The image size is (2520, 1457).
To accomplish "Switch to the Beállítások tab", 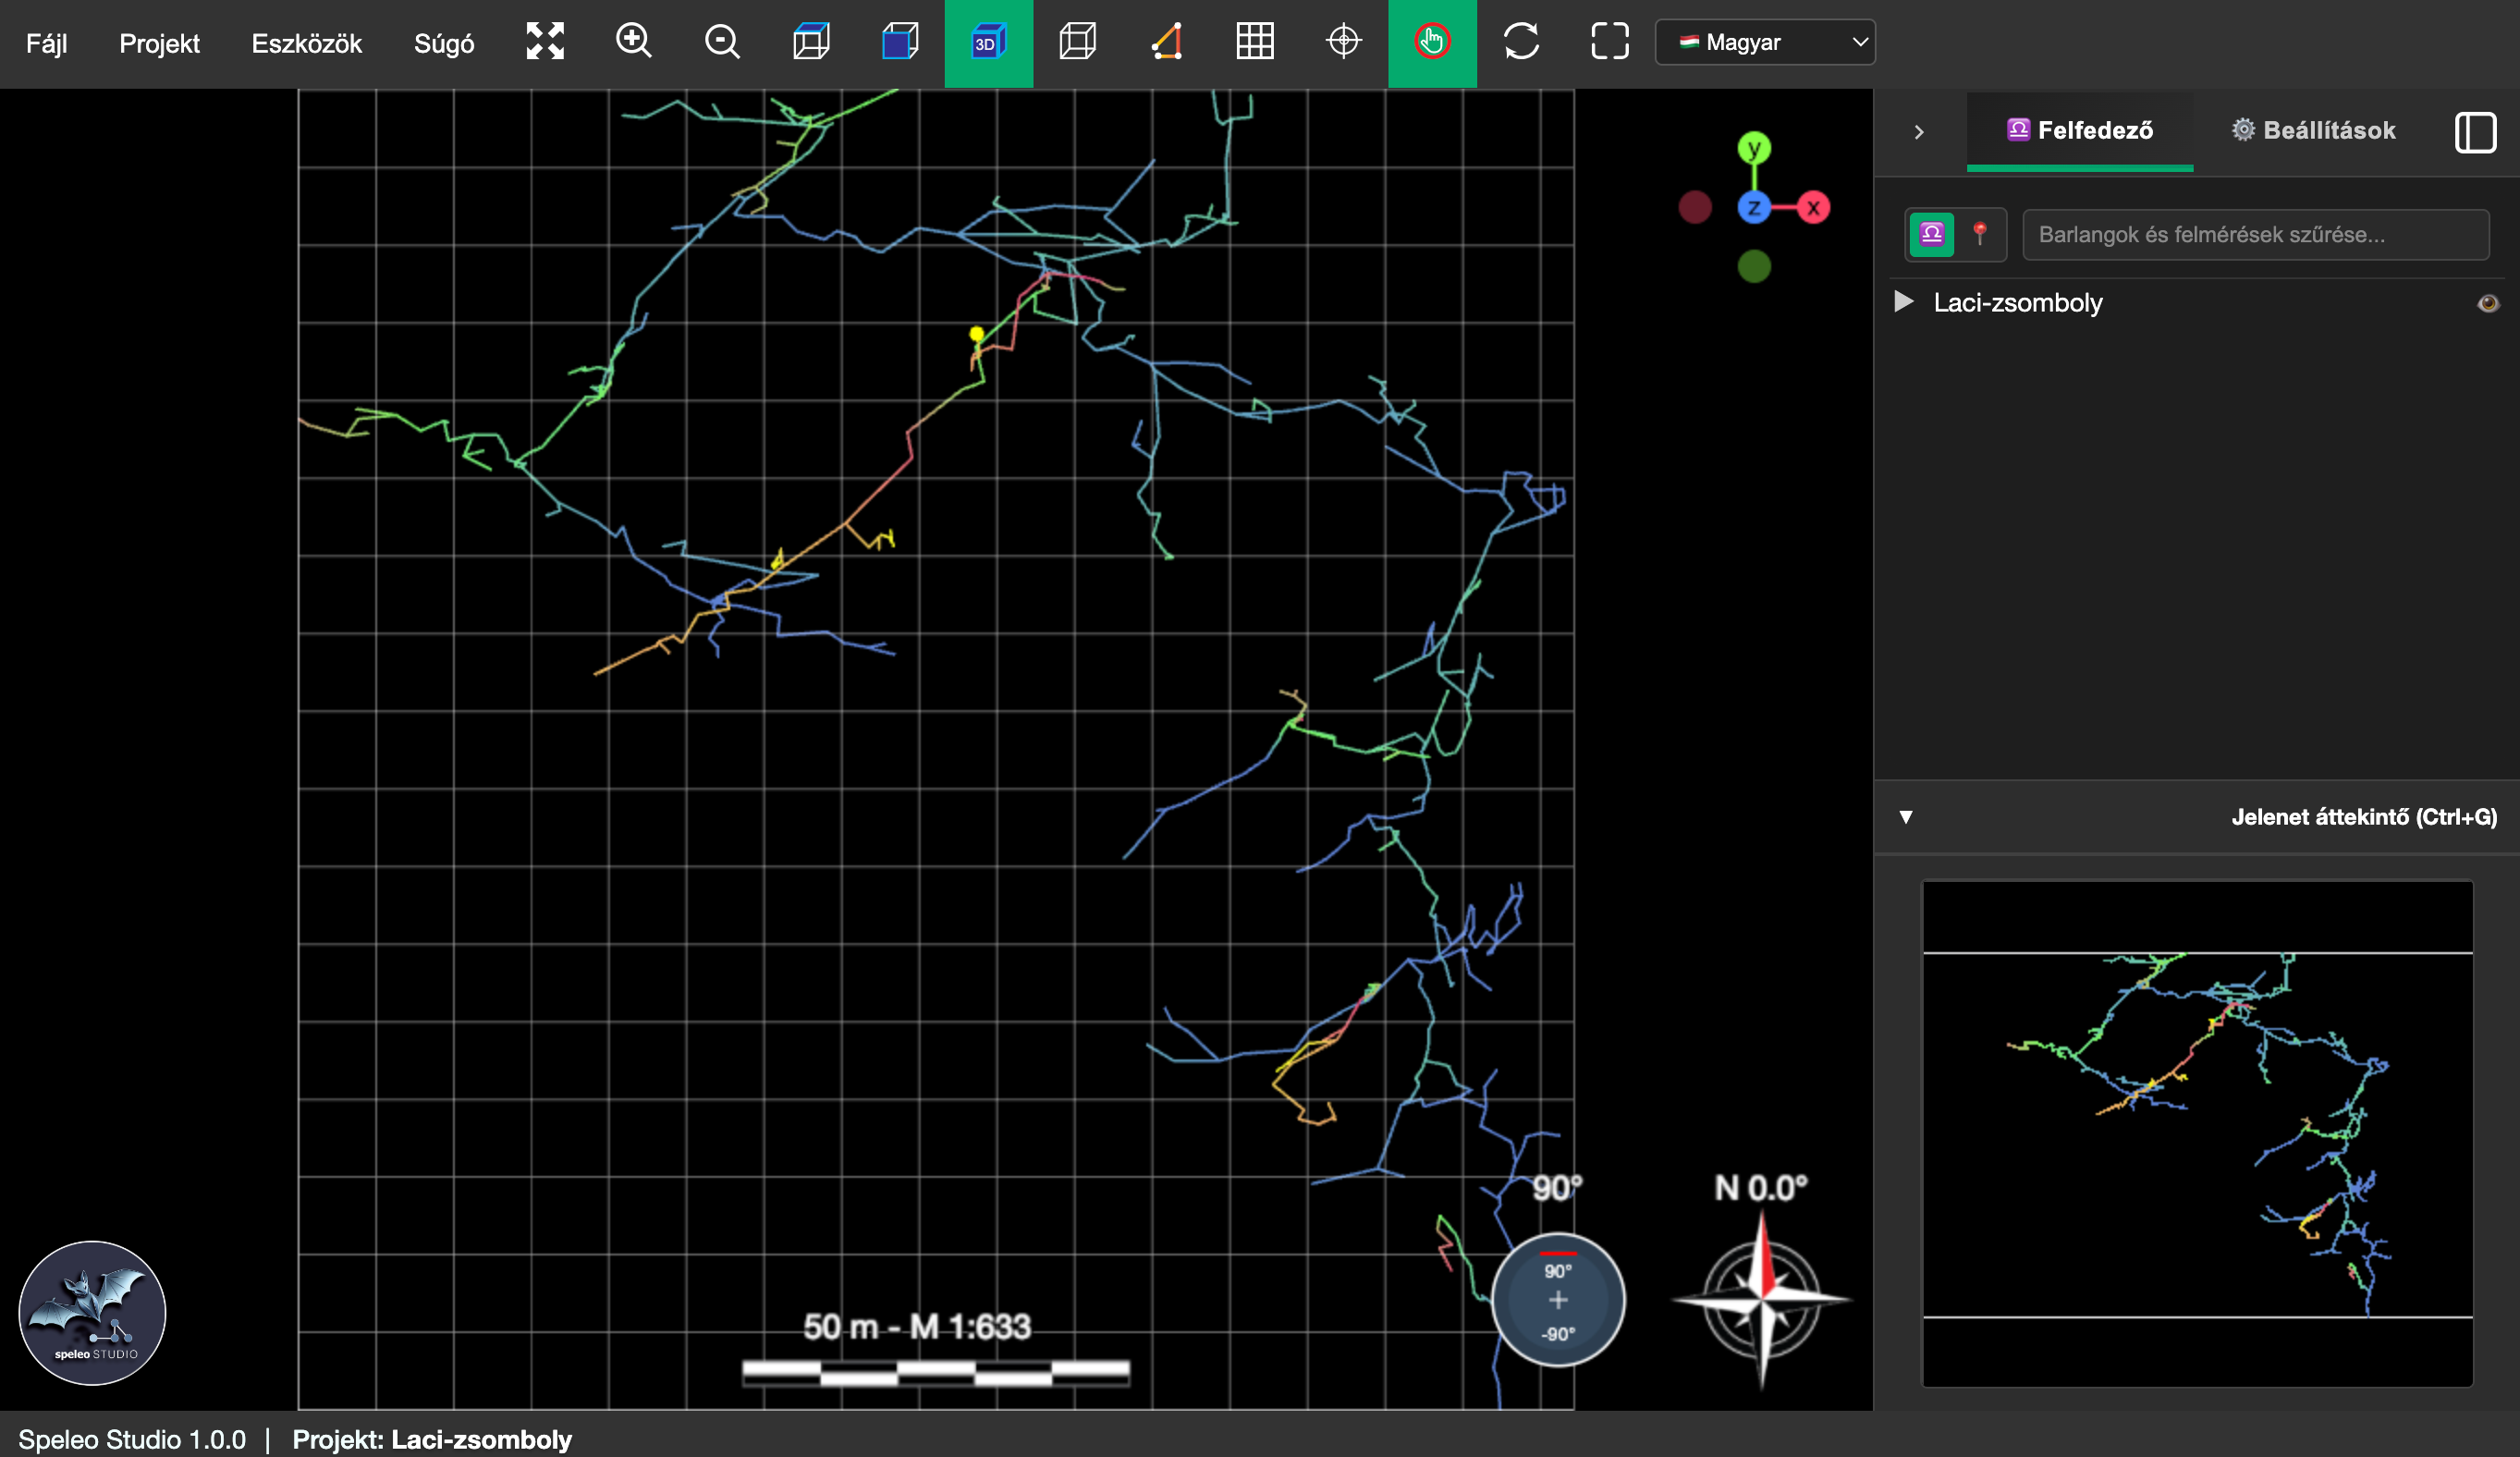I will 2313,130.
